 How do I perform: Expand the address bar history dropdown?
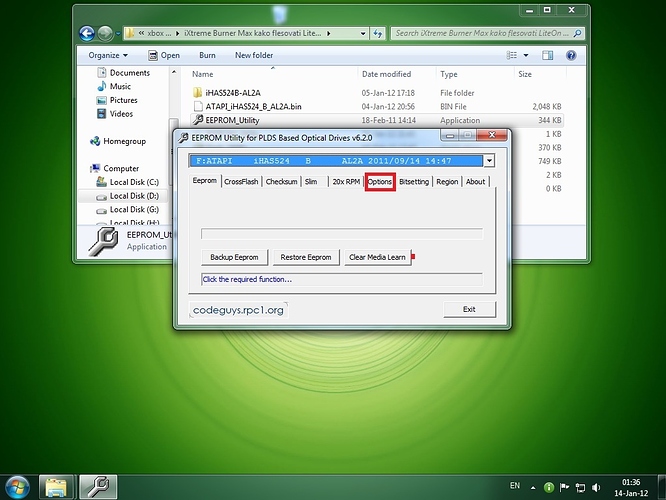tap(363, 33)
